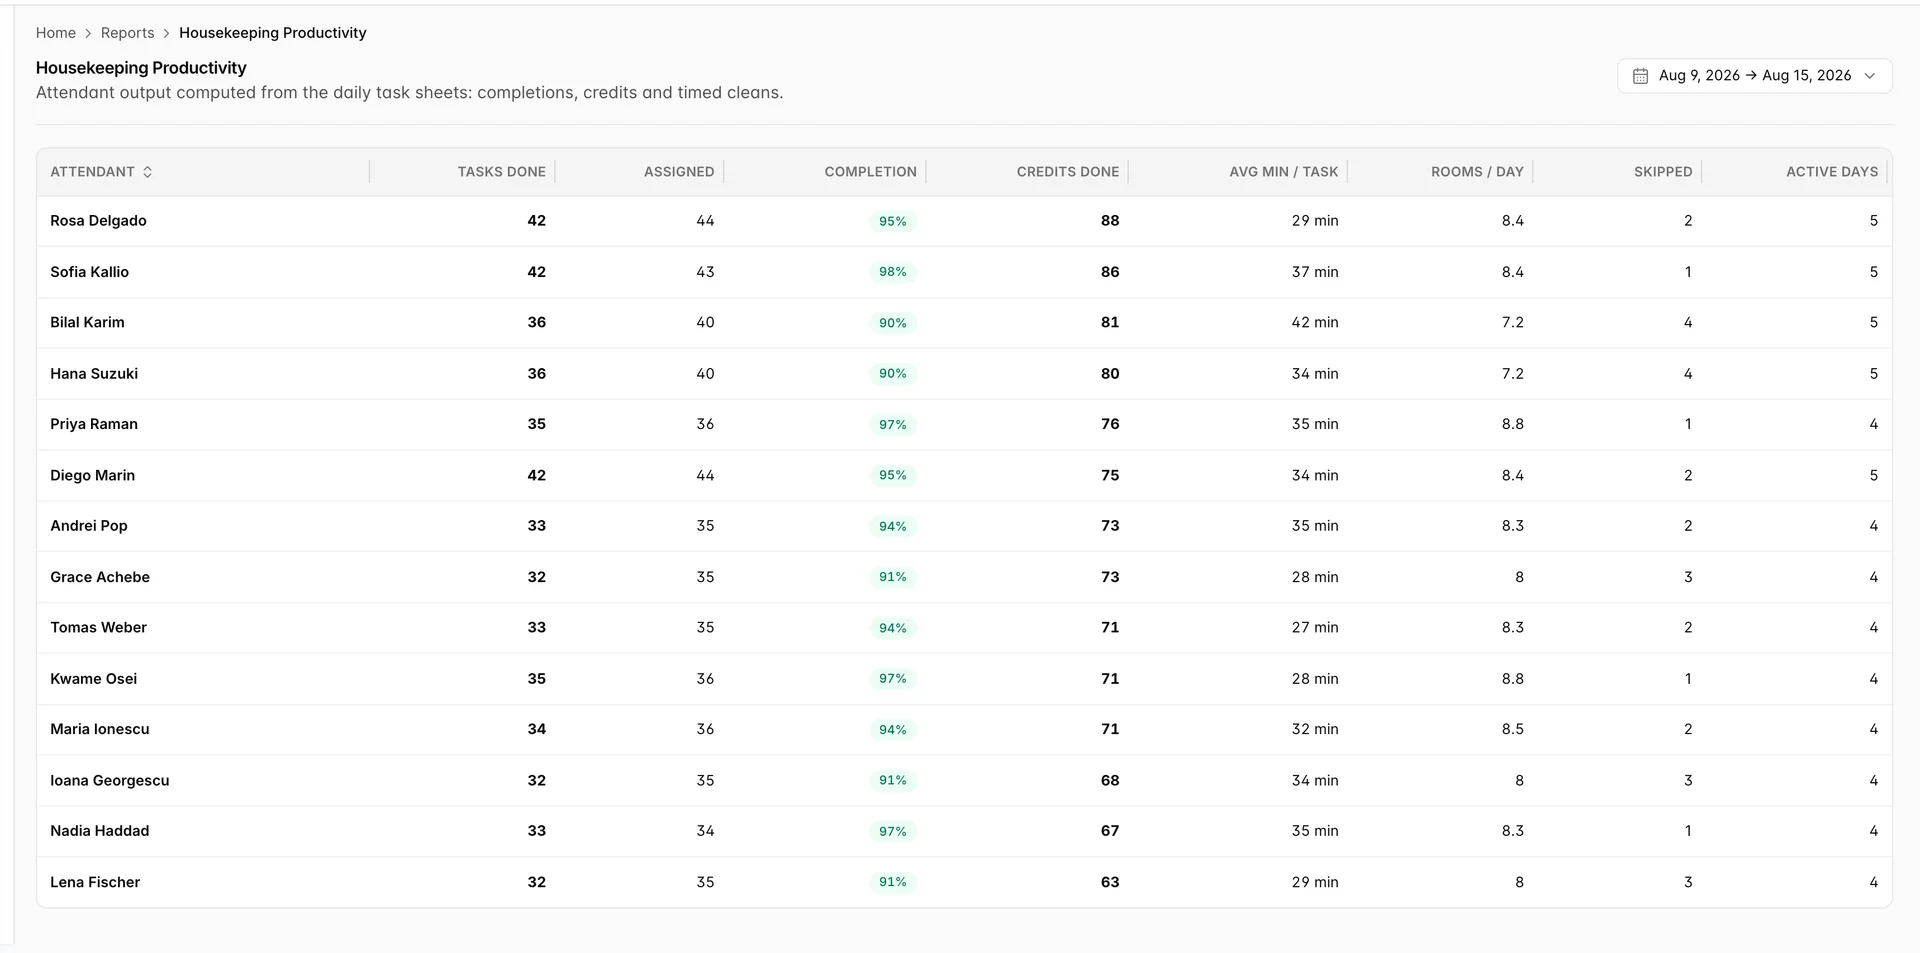Open the Aug 9 to Aug 15 date range

1754,76
